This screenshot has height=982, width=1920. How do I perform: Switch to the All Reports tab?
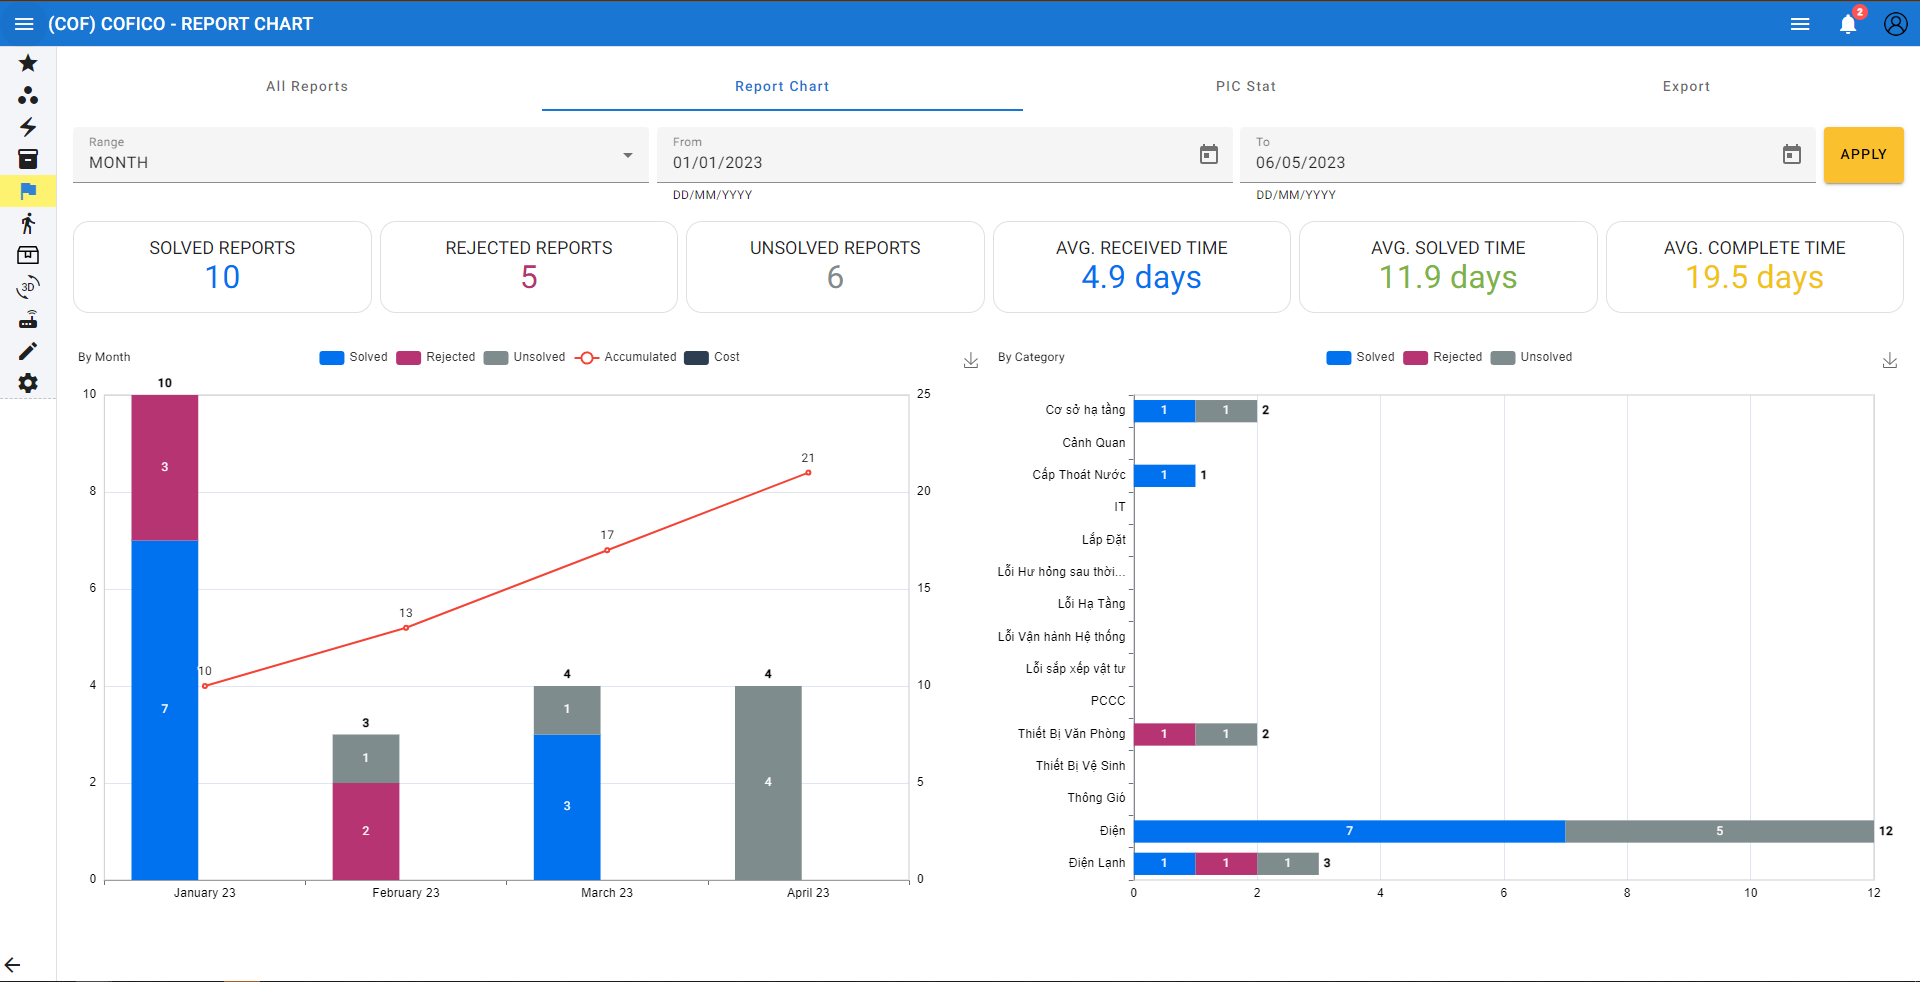click(x=307, y=86)
